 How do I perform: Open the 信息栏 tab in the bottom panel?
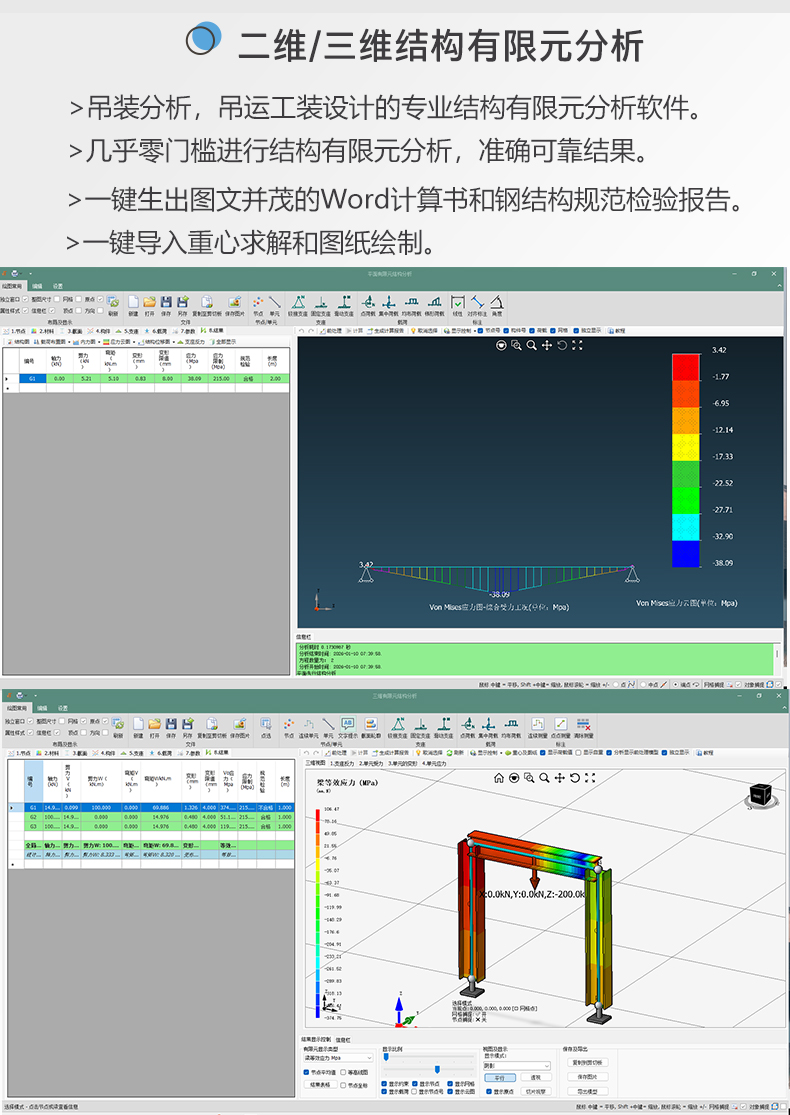coord(343,1039)
